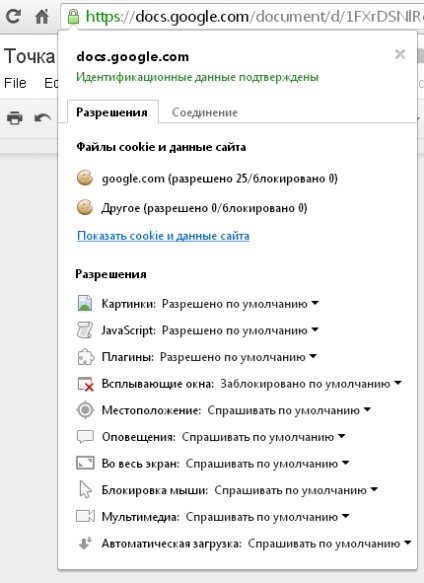Click the Блокировка мыши cursor icon

point(86,490)
